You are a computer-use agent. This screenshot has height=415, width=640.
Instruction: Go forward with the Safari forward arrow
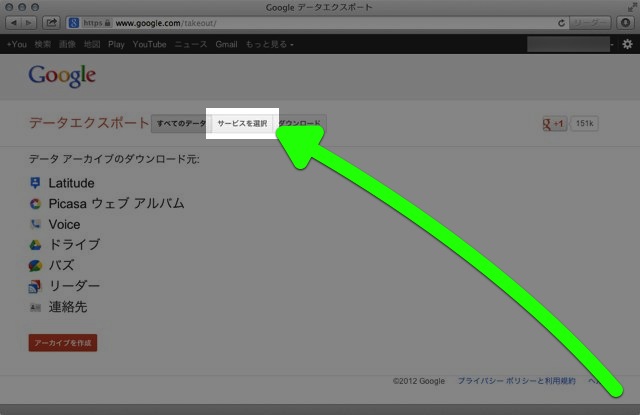[x=29, y=23]
